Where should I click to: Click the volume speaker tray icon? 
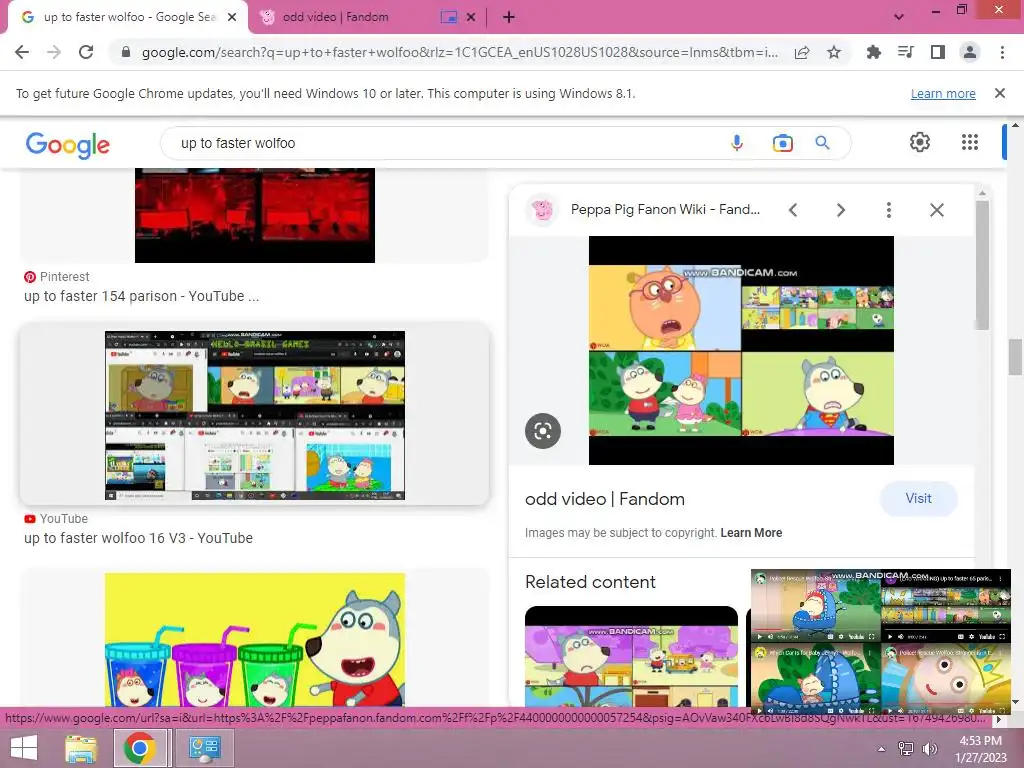click(929, 748)
